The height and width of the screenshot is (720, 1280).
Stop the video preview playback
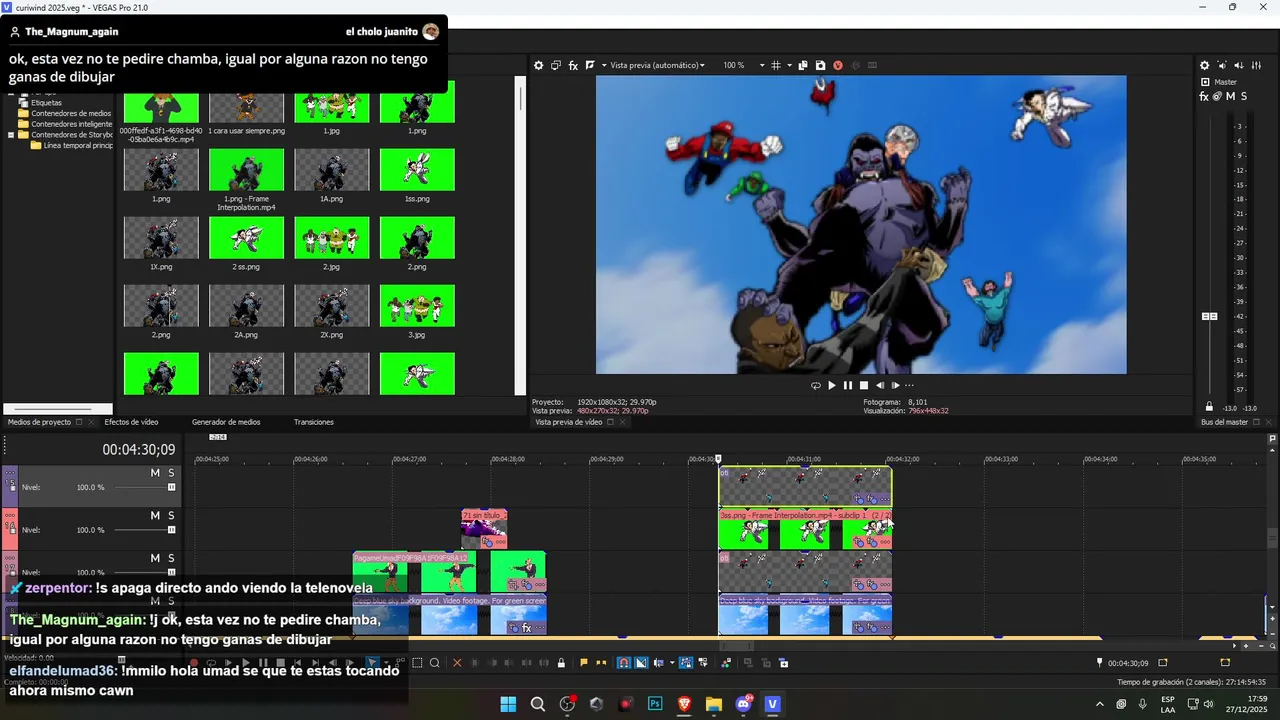(x=864, y=386)
